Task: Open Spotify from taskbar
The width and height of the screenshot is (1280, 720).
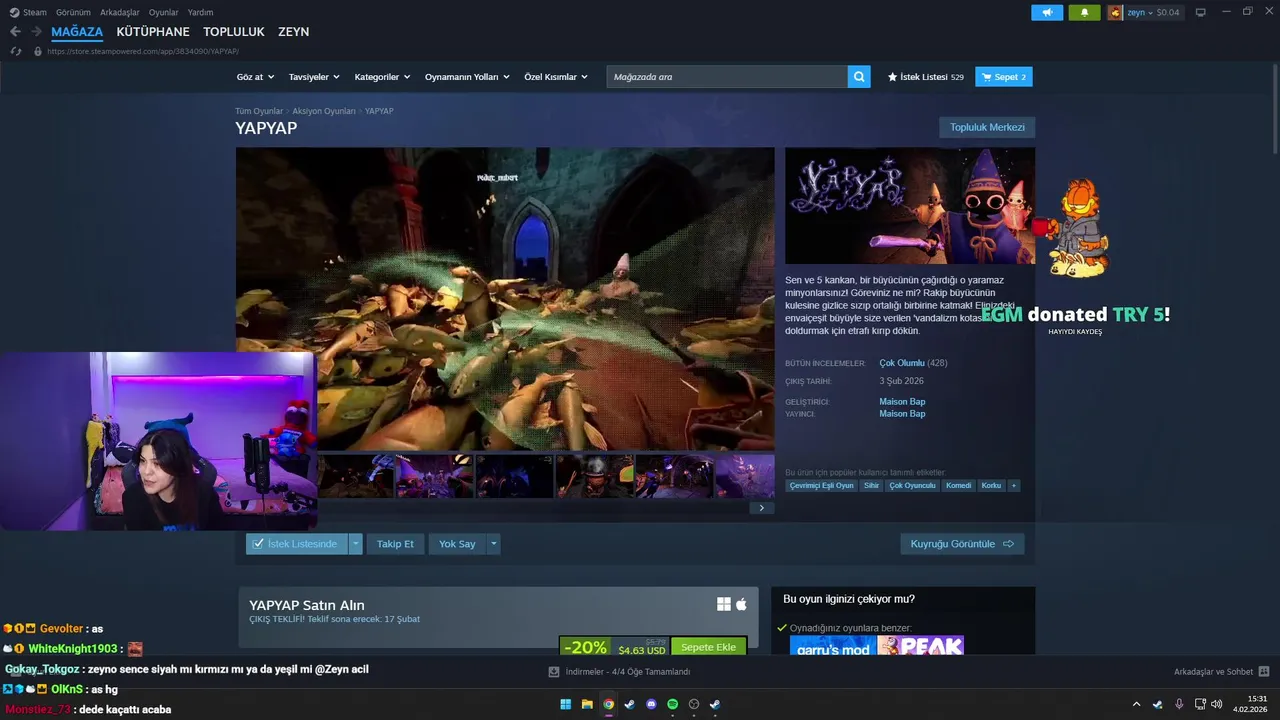Action: (x=673, y=704)
